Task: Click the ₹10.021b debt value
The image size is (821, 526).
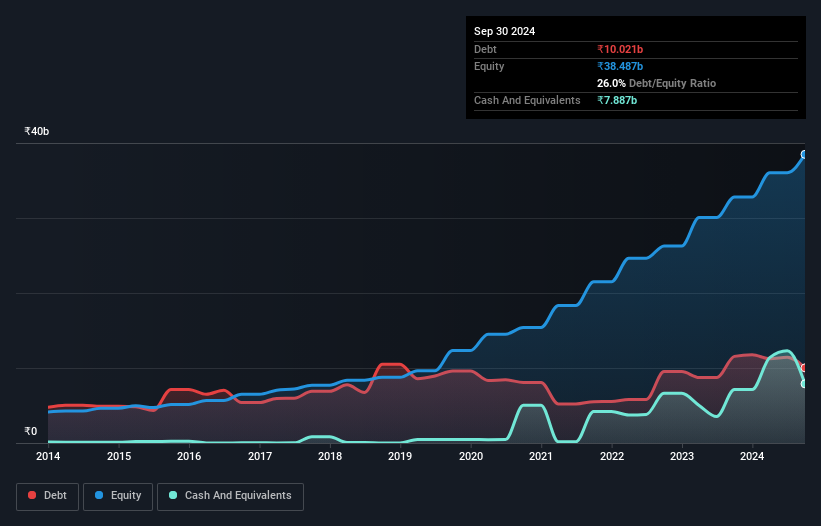Action: pos(620,49)
